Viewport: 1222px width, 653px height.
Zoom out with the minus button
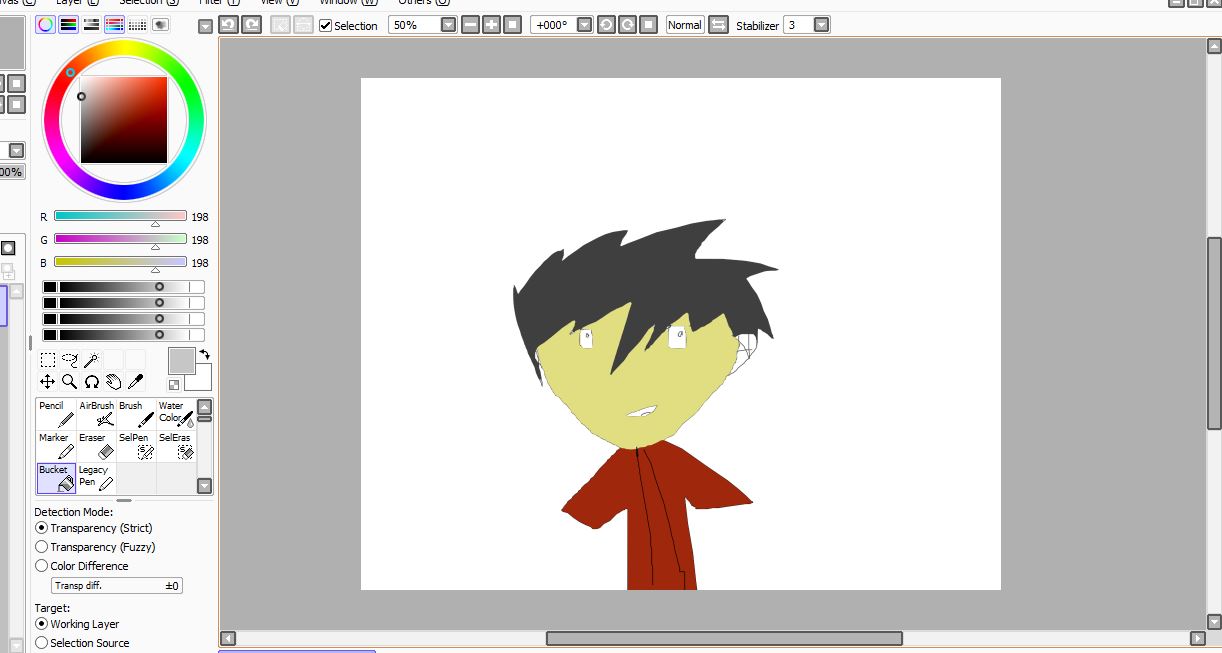[471, 25]
